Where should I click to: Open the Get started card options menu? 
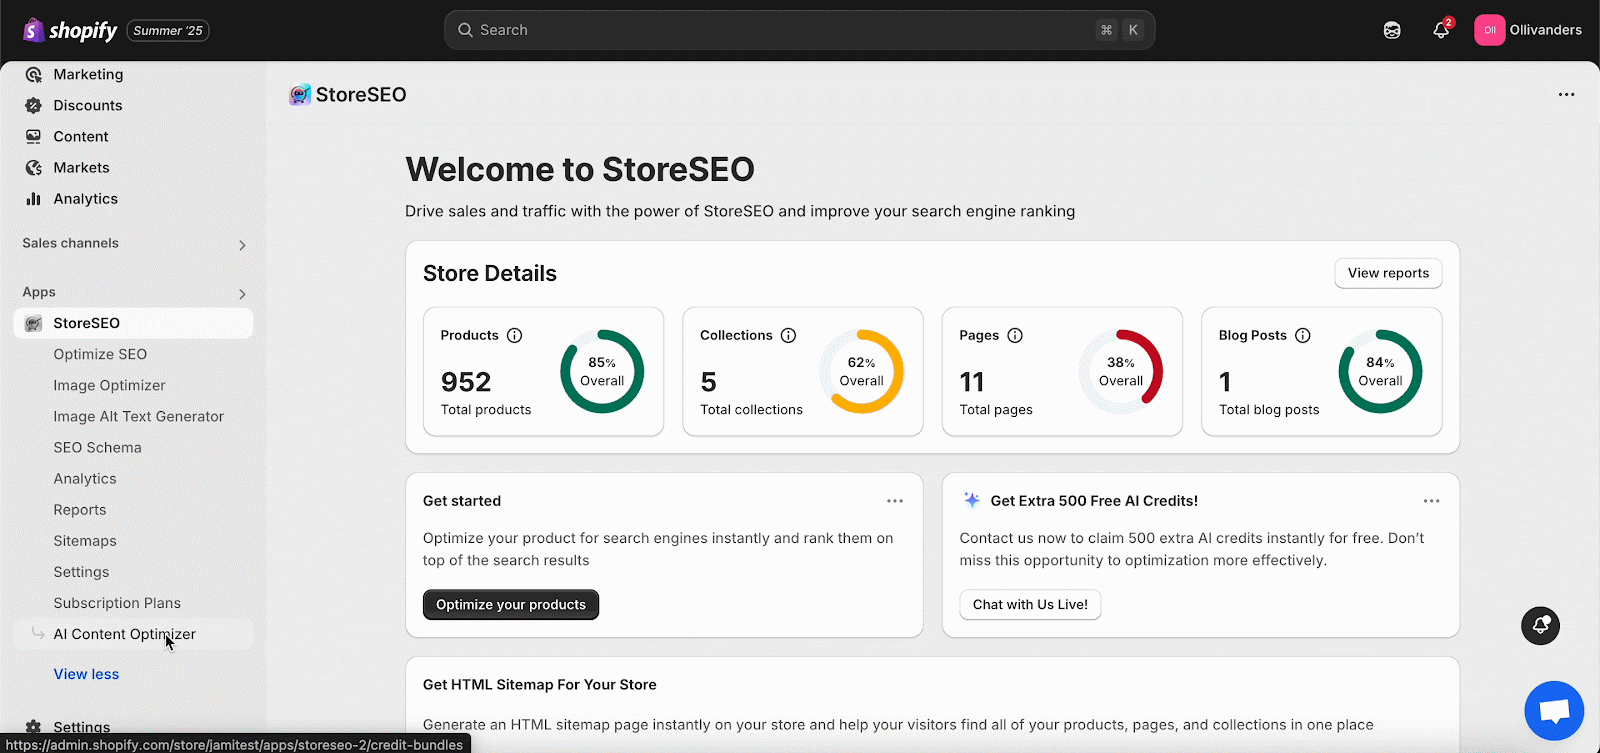click(895, 501)
